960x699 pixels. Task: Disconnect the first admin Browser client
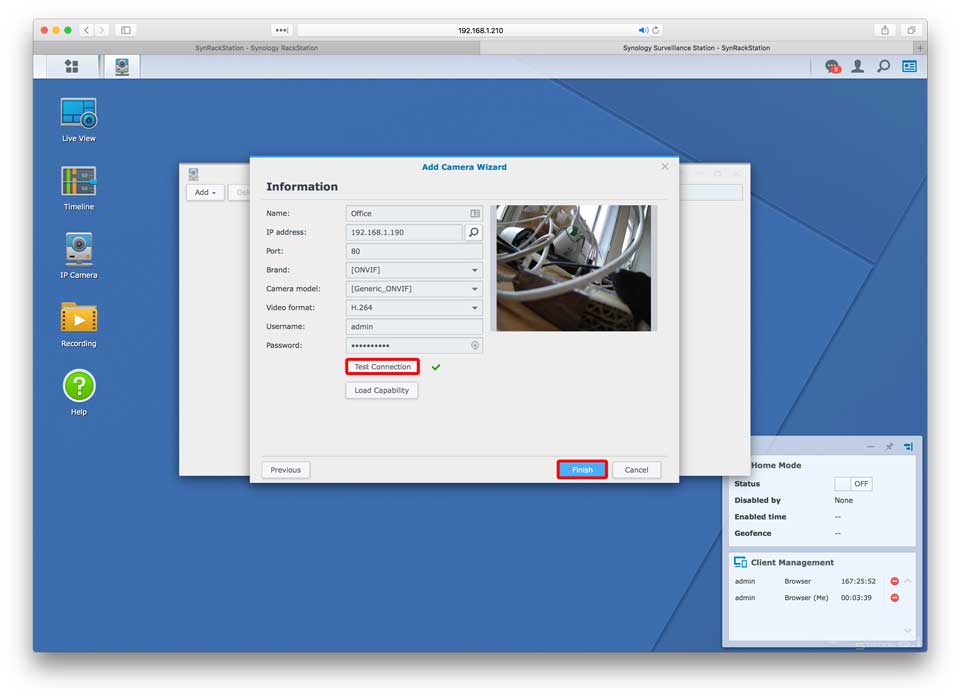894,581
